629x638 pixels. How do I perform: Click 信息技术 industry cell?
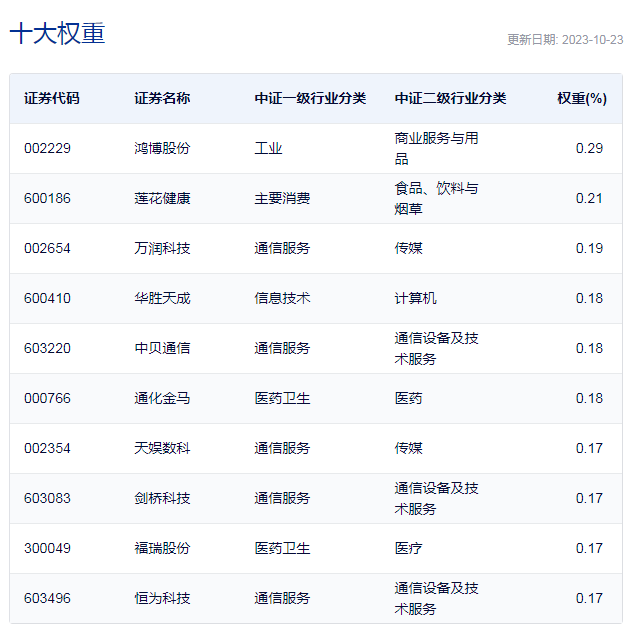(282, 298)
